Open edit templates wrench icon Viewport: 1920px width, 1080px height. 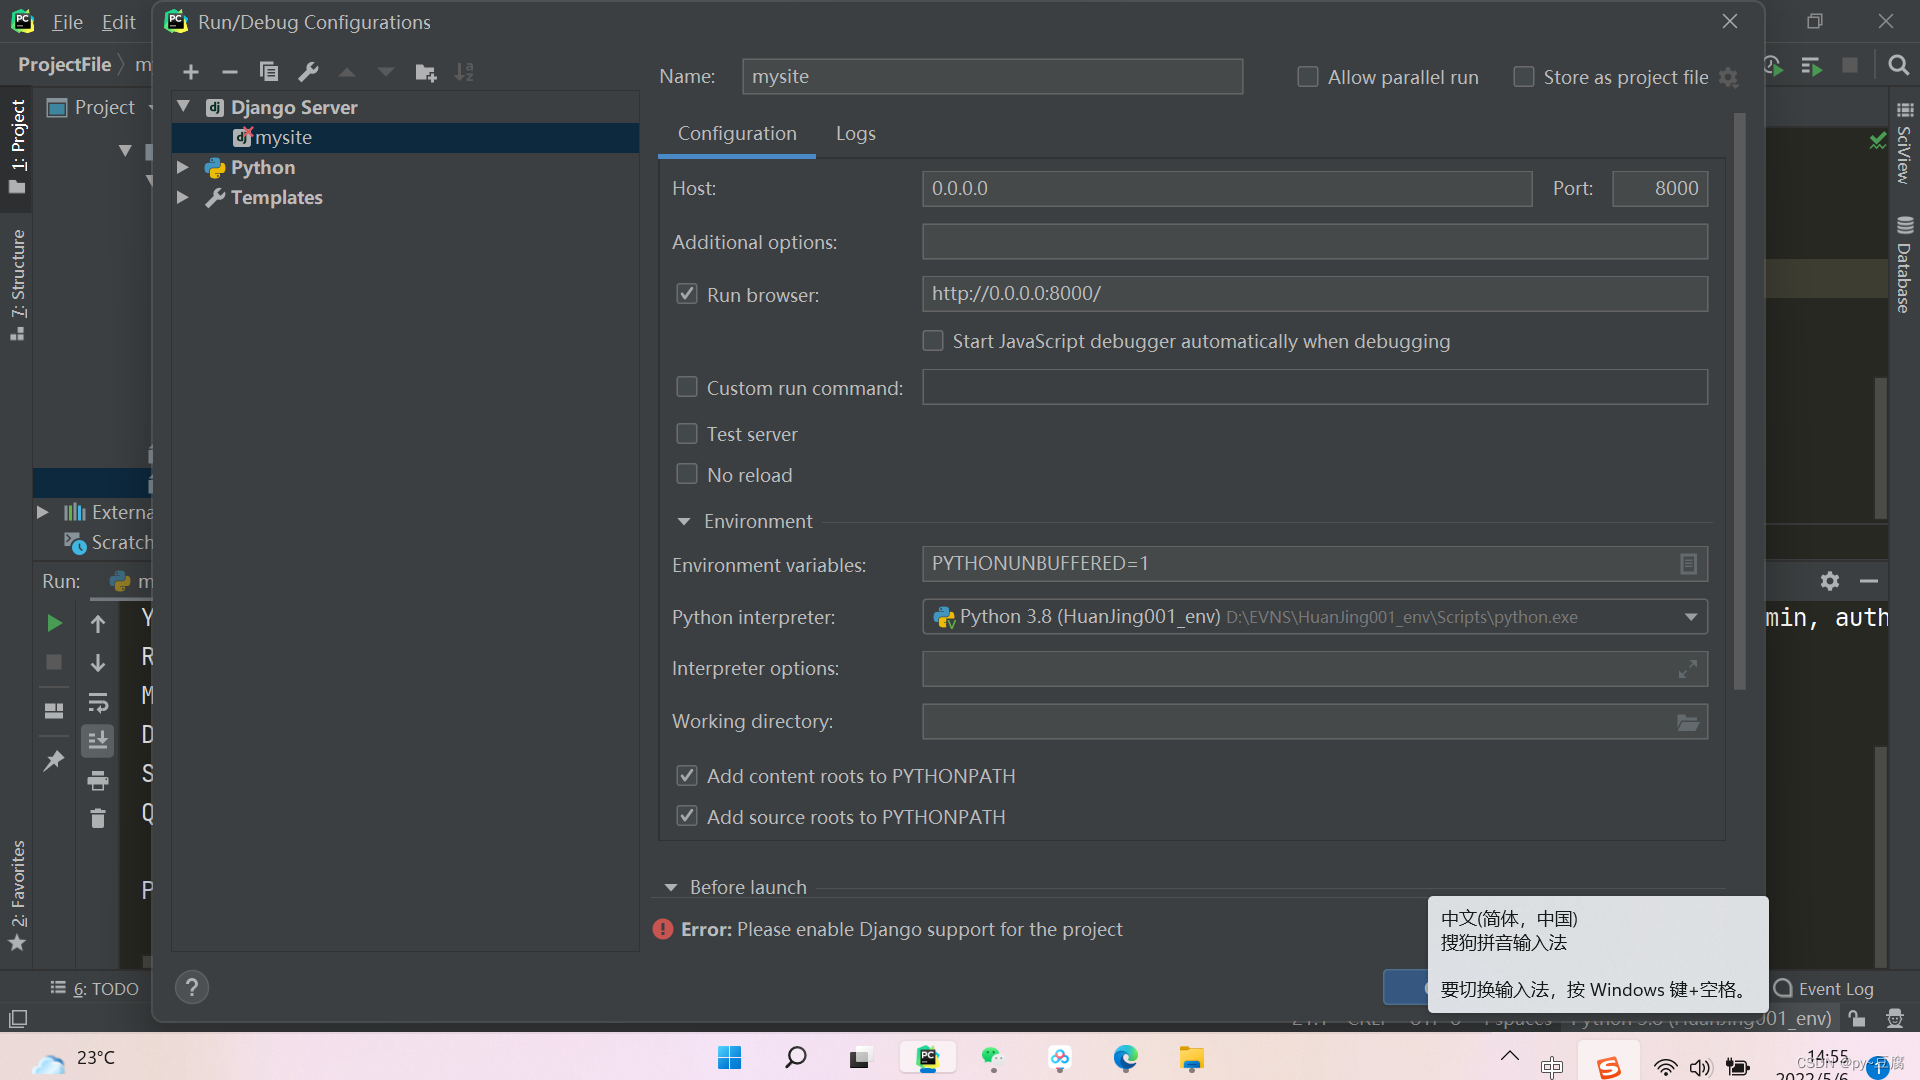(308, 72)
